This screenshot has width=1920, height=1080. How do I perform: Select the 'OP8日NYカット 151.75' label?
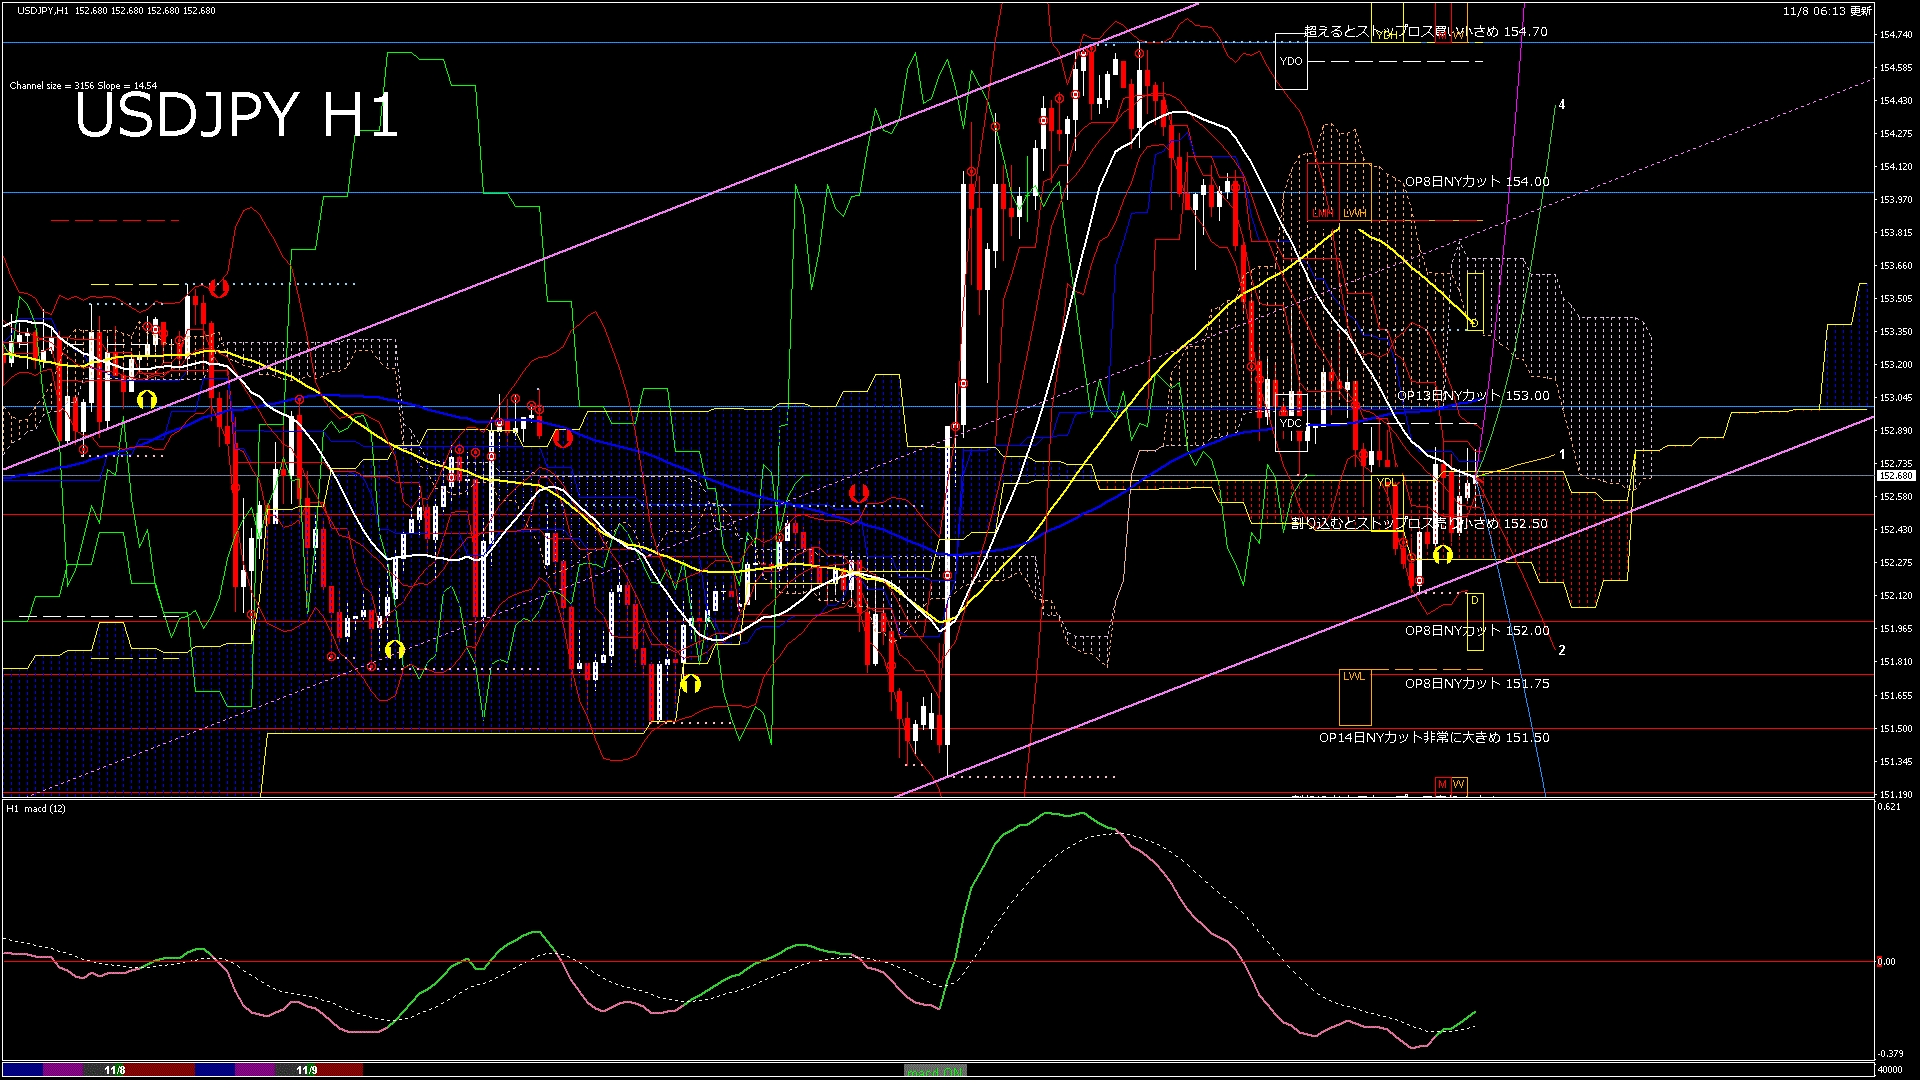click(x=1477, y=684)
